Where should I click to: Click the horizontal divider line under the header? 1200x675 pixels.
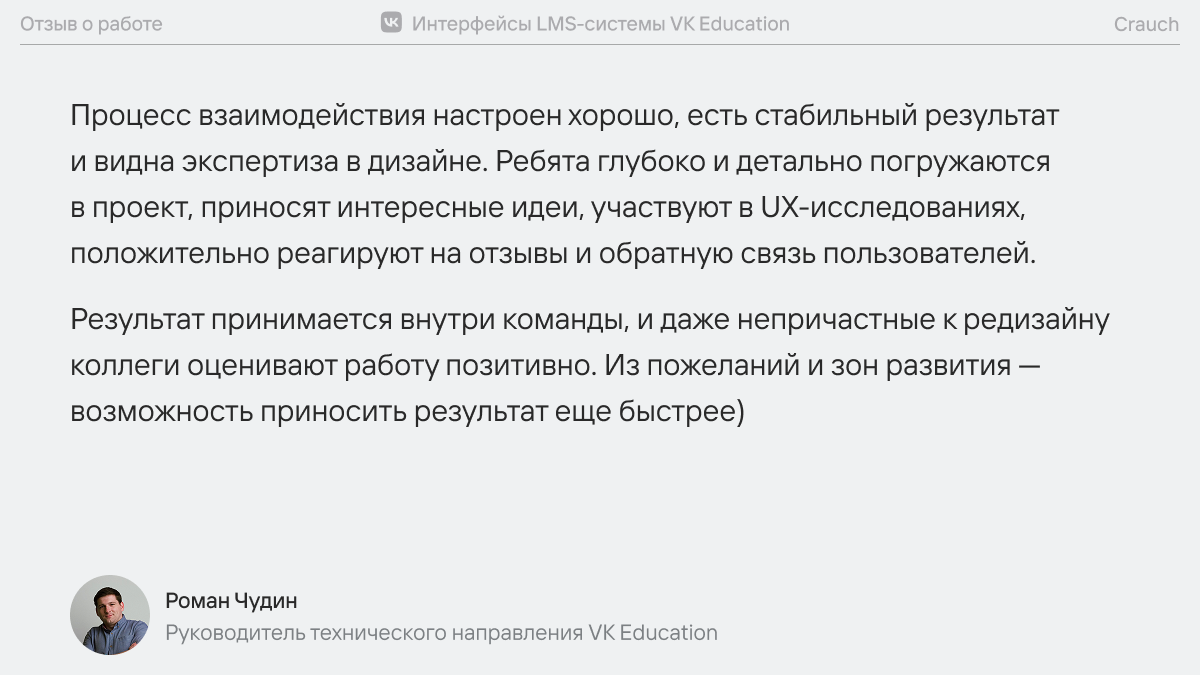pos(600,45)
